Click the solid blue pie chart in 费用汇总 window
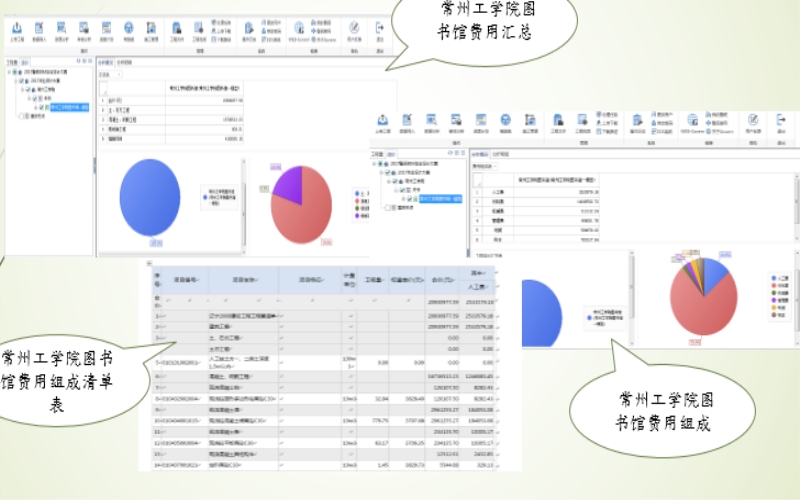 pyautogui.click(x=150, y=197)
